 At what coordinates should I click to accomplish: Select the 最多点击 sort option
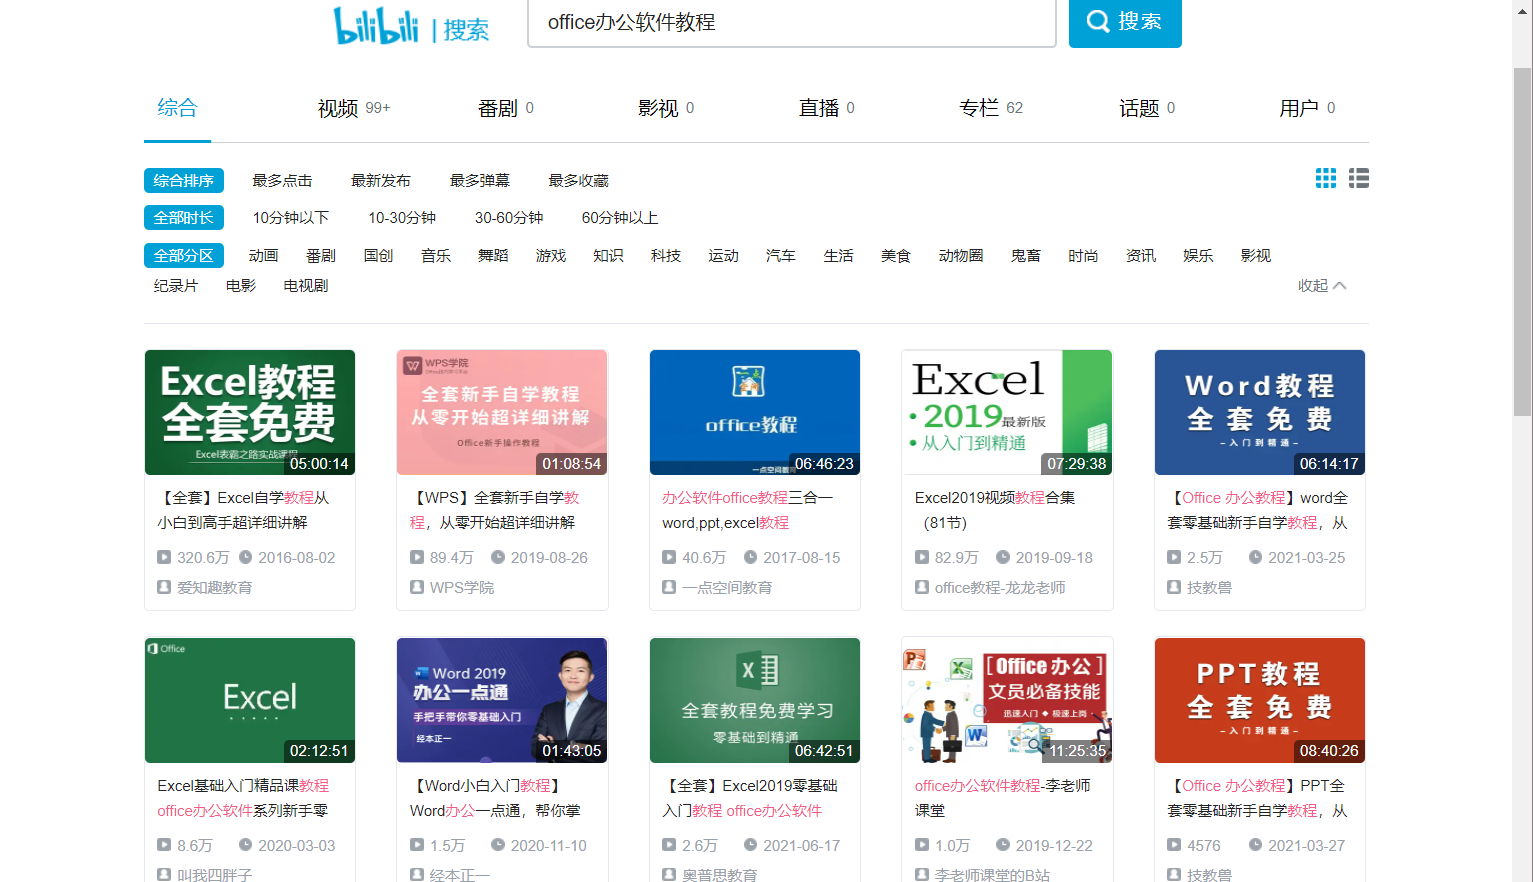coord(283,180)
